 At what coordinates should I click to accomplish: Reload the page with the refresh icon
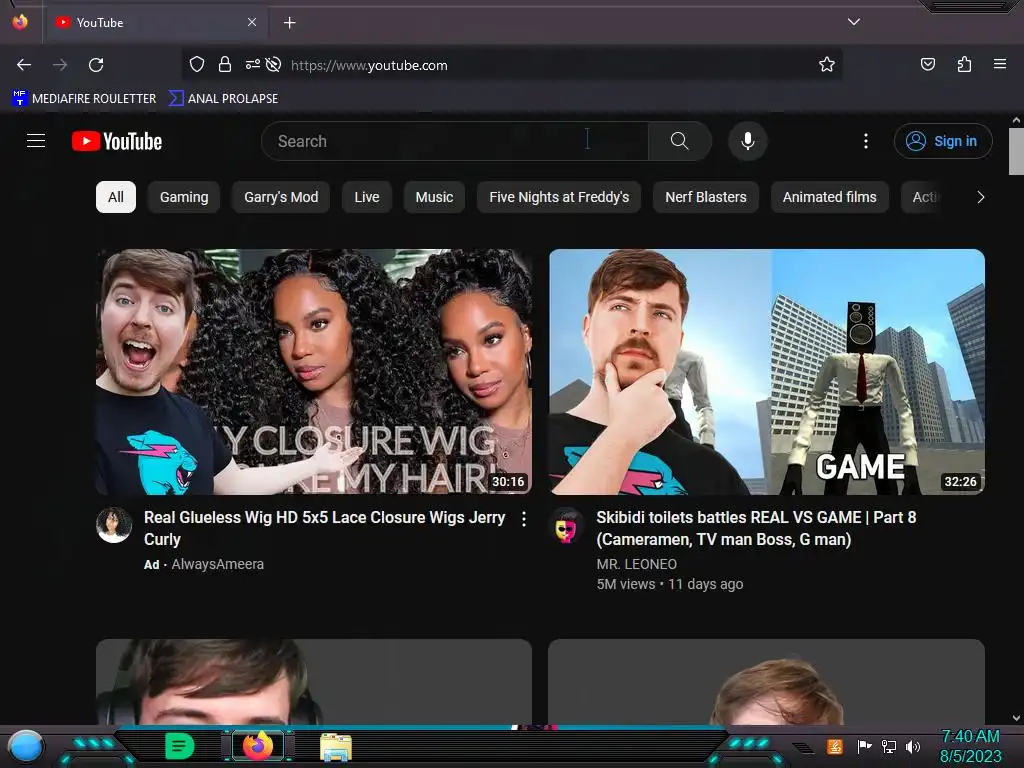coord(96,65)
